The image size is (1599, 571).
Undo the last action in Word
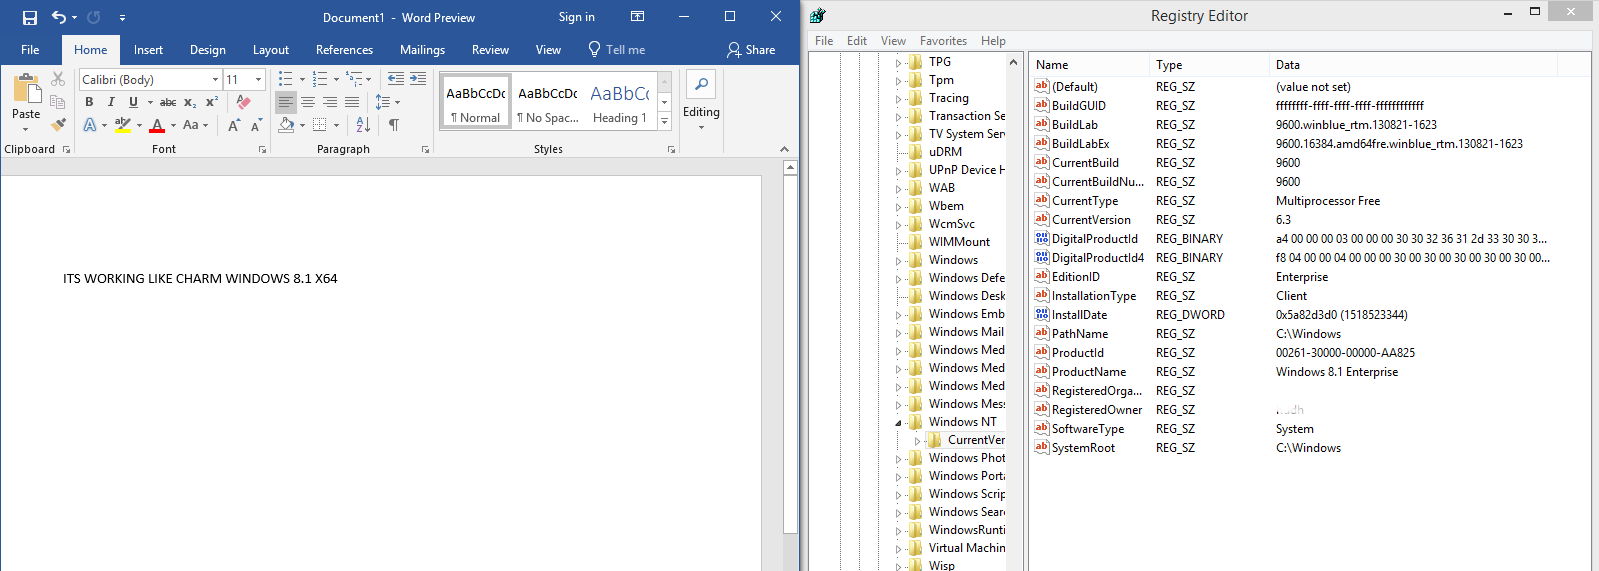pyautogui.click(x=58, y=17)
